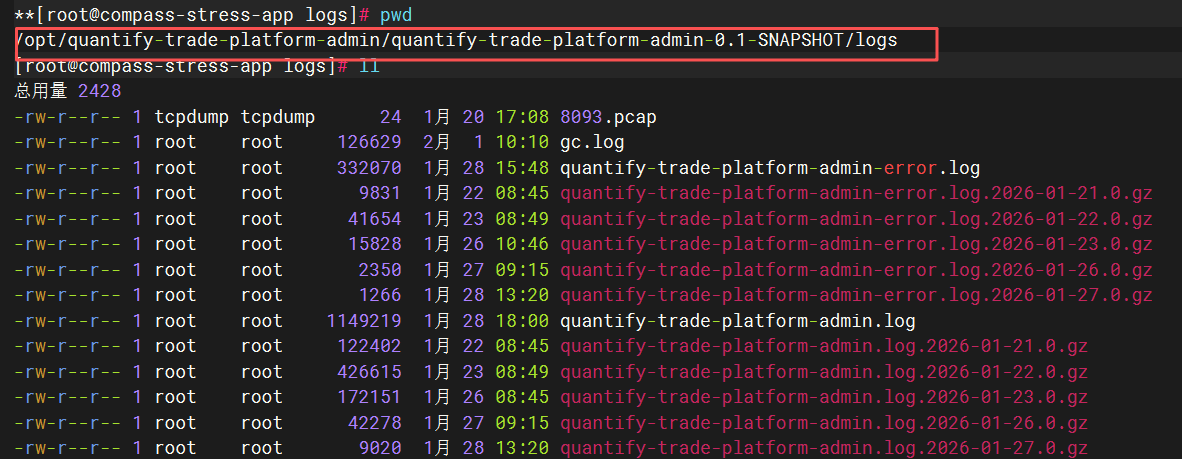Select the admin.log.2026-01-23.0.gz archive name
The width and height of the screenshot is (1182, 459).
(x=823, y=397)
